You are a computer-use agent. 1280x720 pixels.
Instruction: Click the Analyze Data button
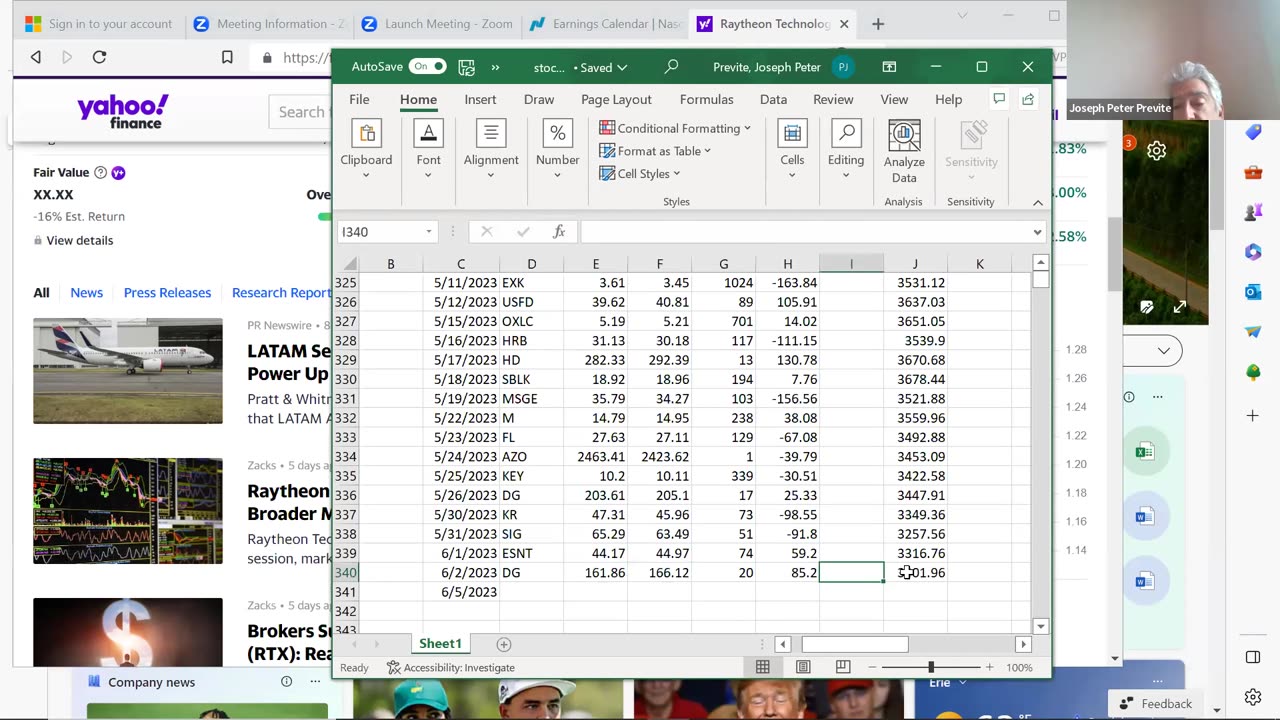tap(904, 152)
